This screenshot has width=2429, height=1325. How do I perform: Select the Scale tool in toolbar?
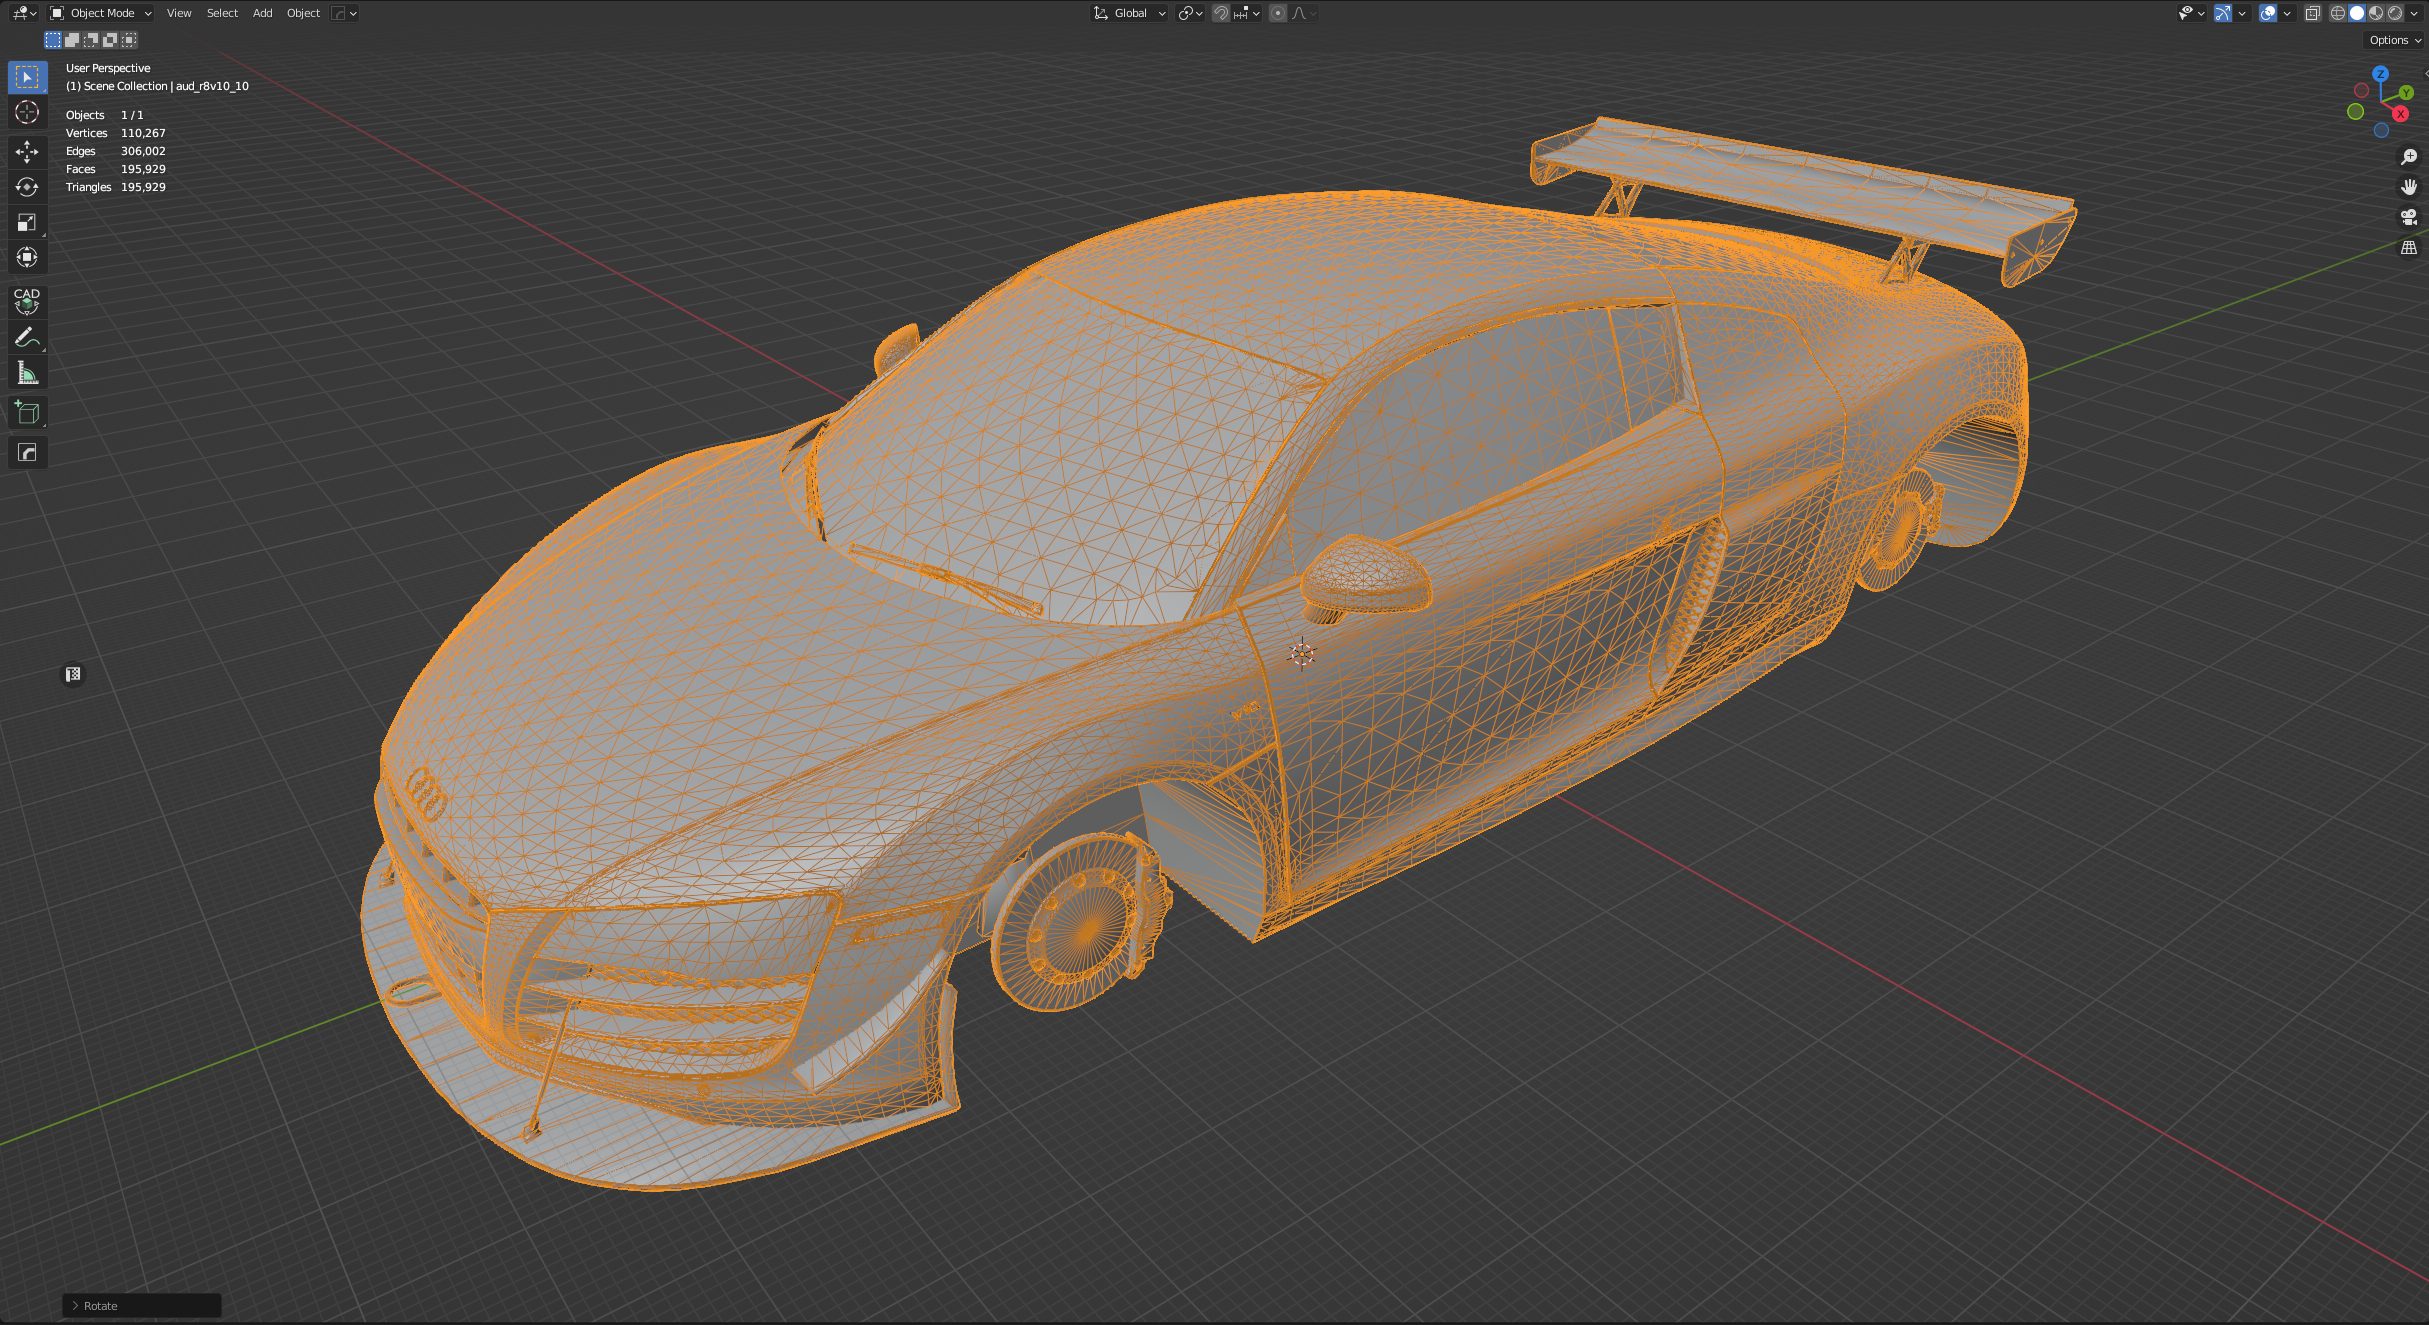(x=27, y=222)
